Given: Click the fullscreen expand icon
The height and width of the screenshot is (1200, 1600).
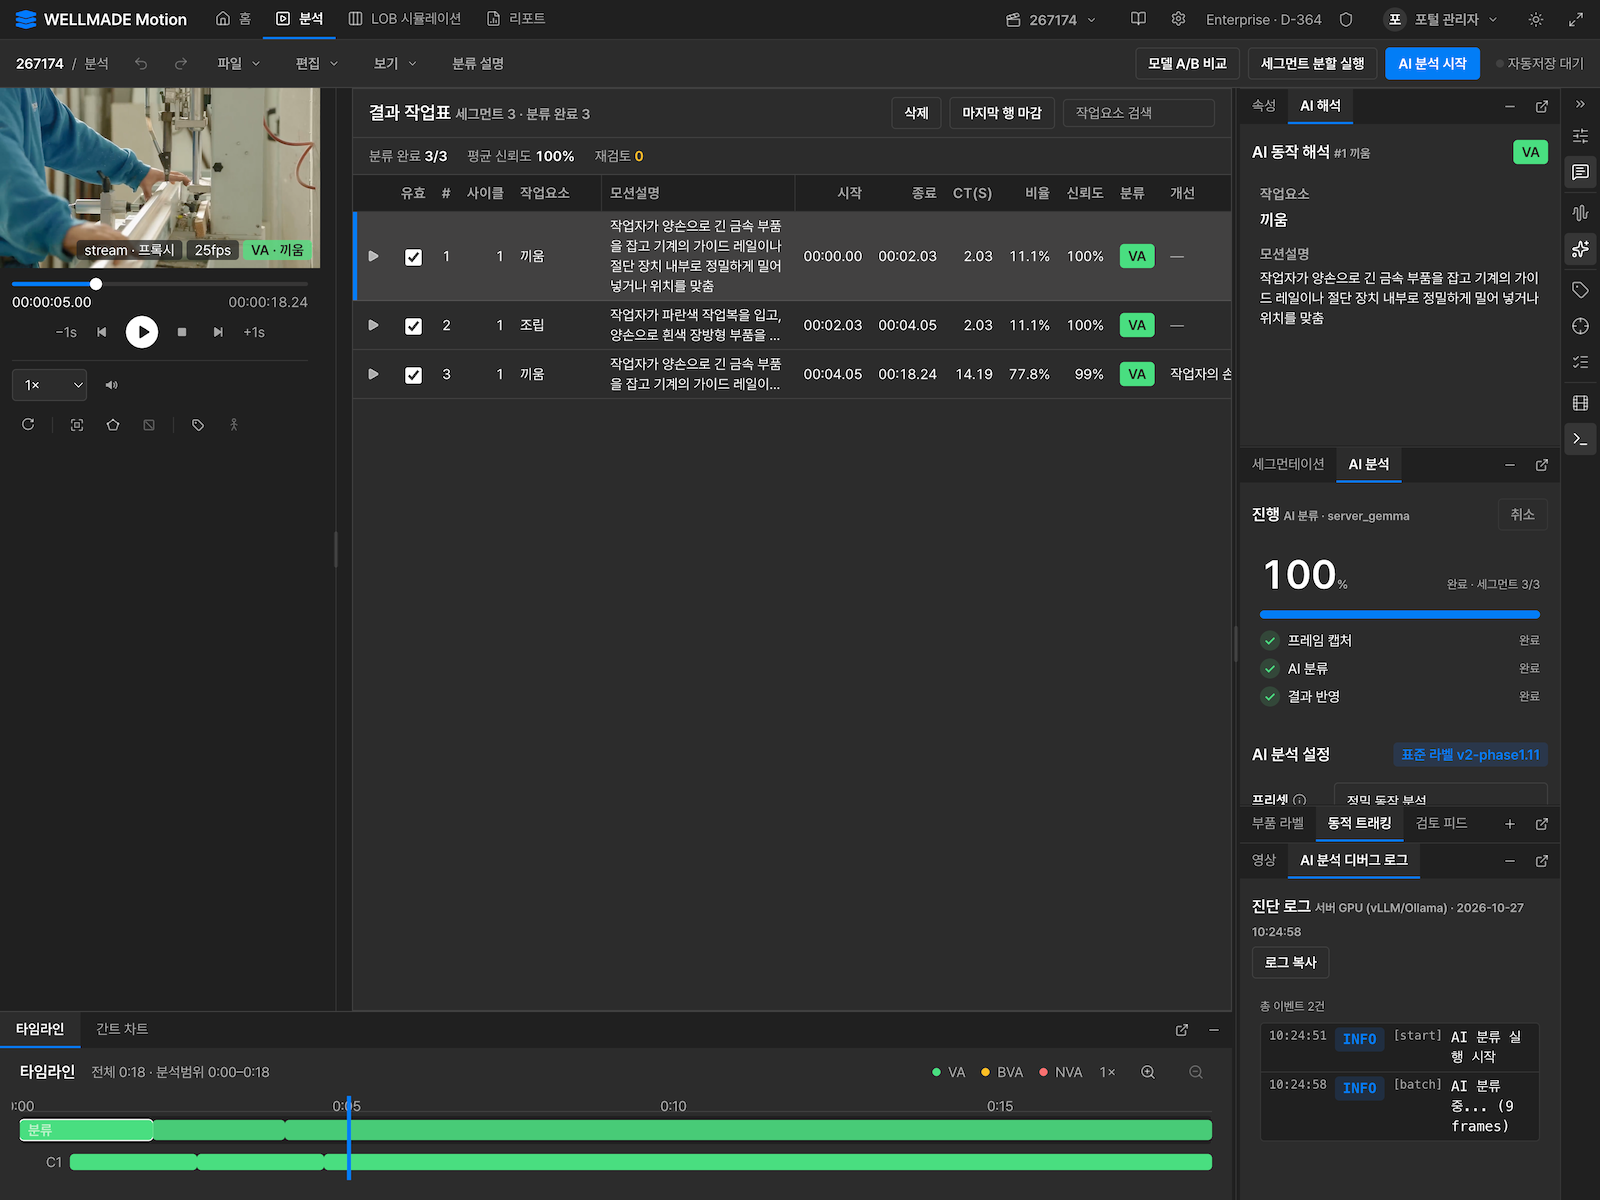Looking at the screenshot, I should click(x=1576, y=19).
